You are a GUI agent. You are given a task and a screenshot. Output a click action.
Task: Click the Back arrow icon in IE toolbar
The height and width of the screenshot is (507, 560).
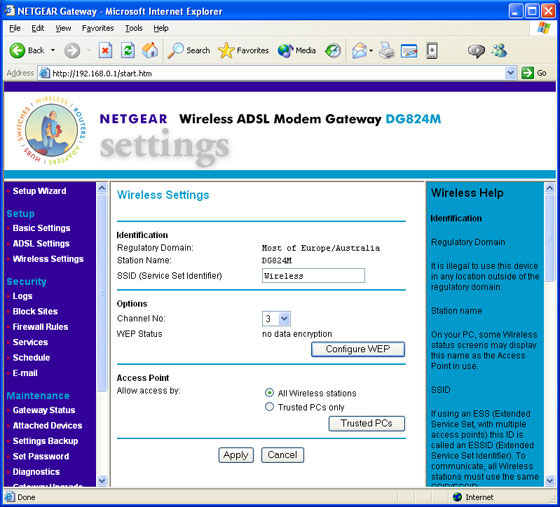point(17,51)
